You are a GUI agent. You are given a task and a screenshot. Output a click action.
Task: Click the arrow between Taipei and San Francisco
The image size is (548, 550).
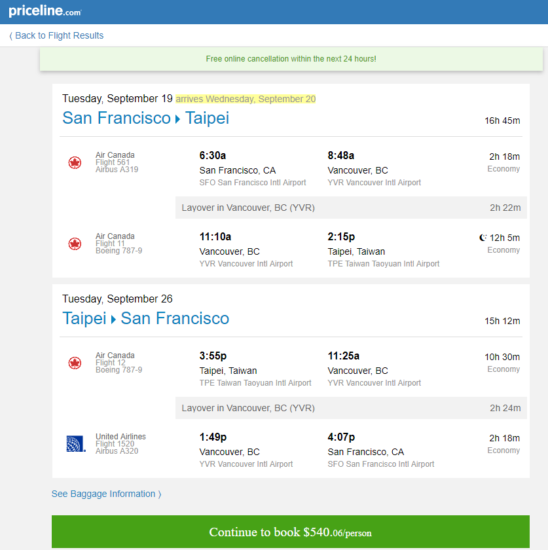click(113, 320)
